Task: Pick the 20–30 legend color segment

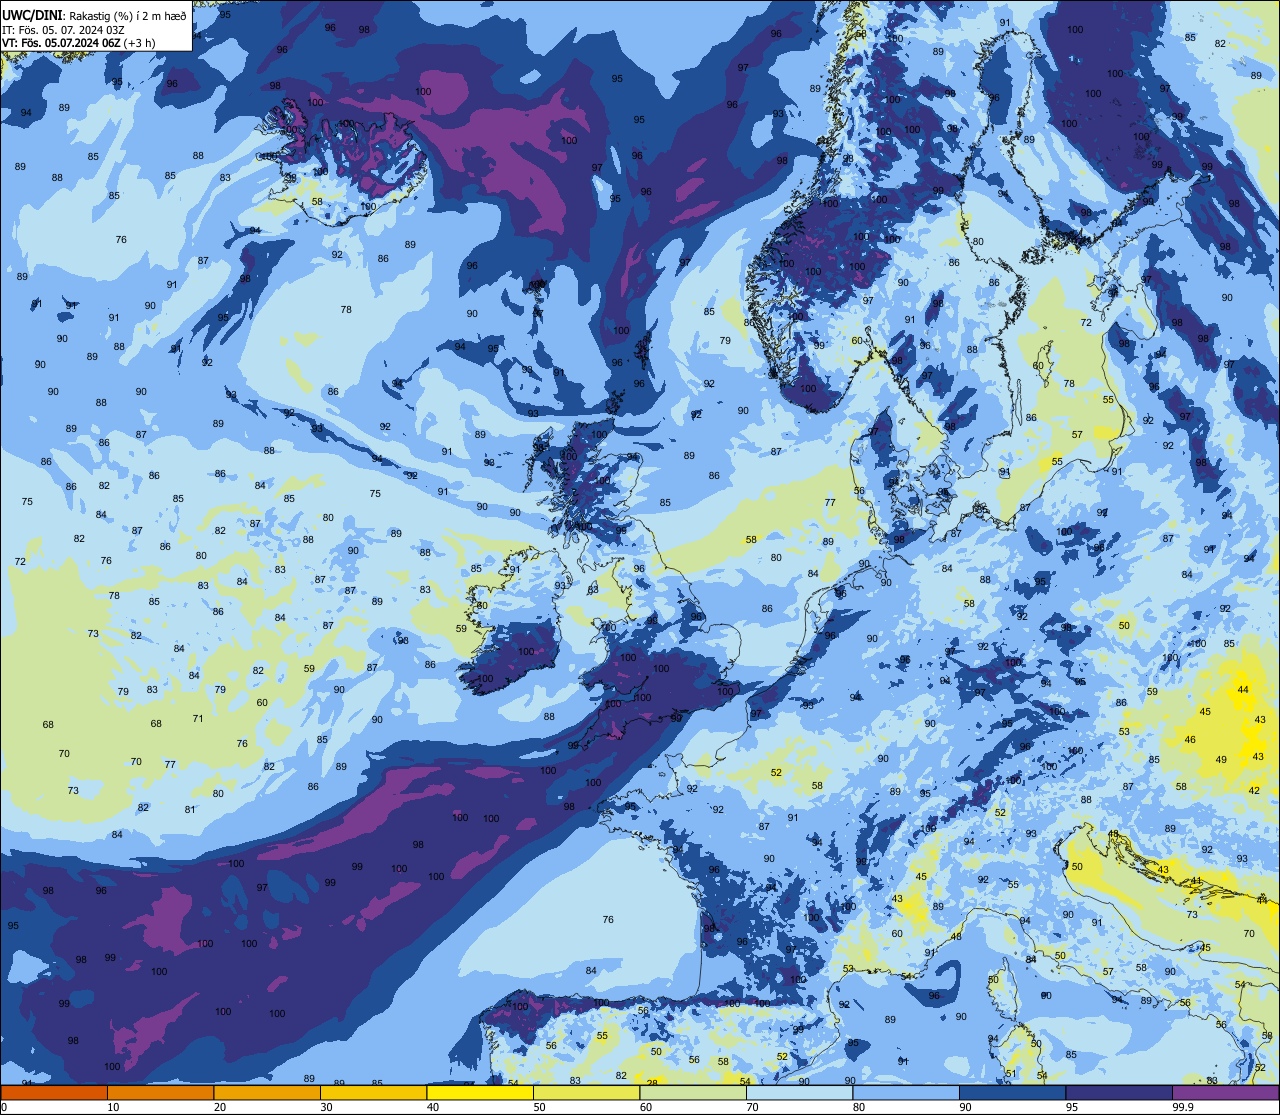Action: coord(267,1093)
